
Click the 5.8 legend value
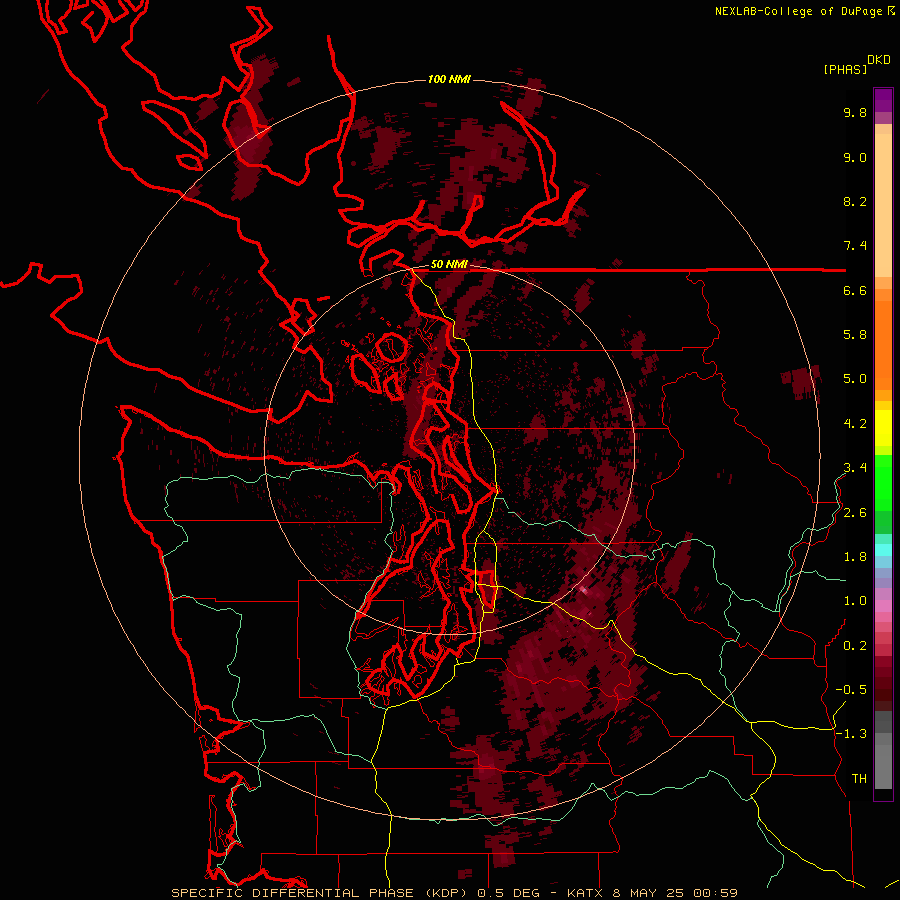click(855, 335)
